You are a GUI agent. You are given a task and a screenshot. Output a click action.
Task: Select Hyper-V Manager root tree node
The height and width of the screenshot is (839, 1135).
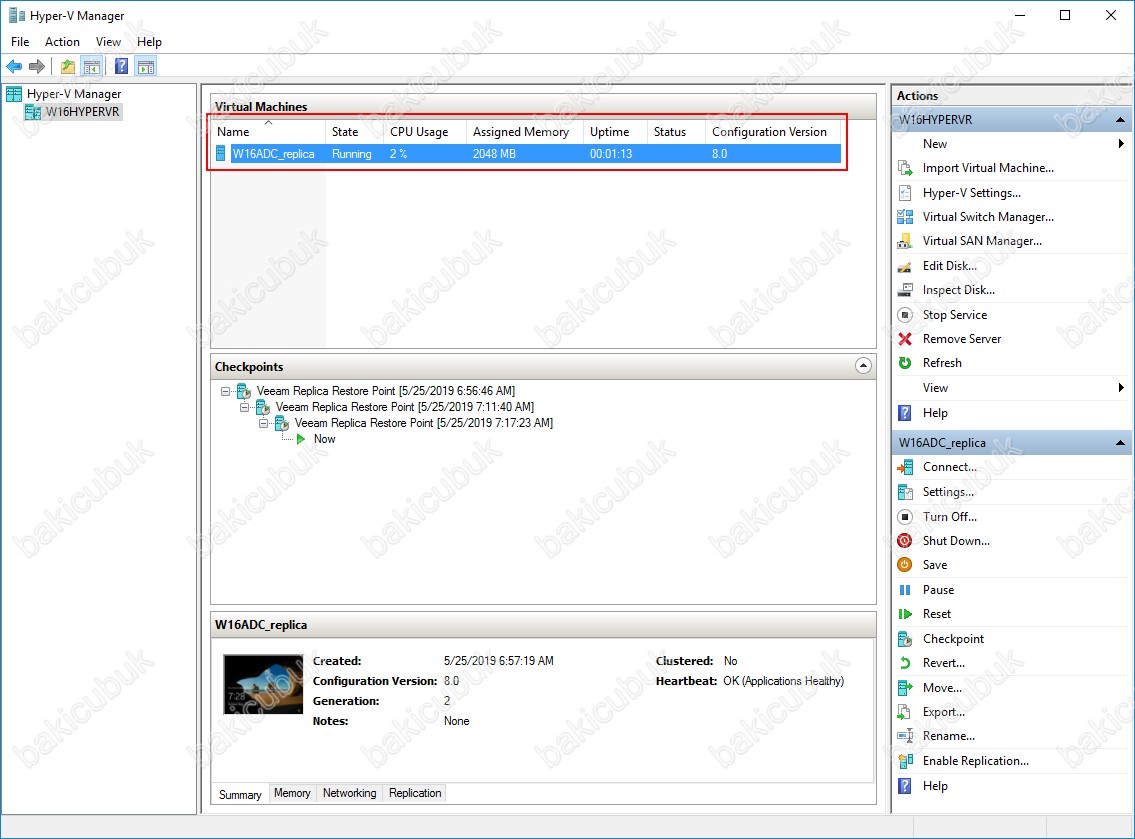tap(74, 94)
